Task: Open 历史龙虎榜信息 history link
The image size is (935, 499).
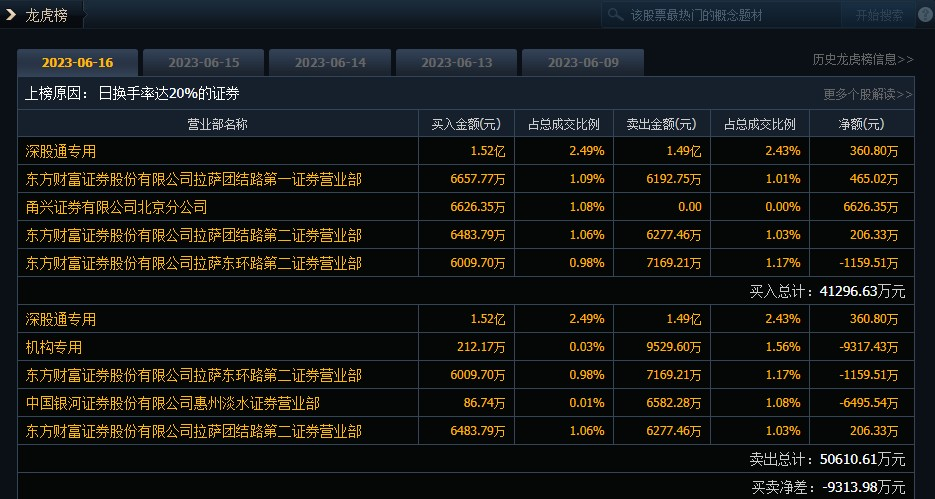Action: tap(862, 59)
